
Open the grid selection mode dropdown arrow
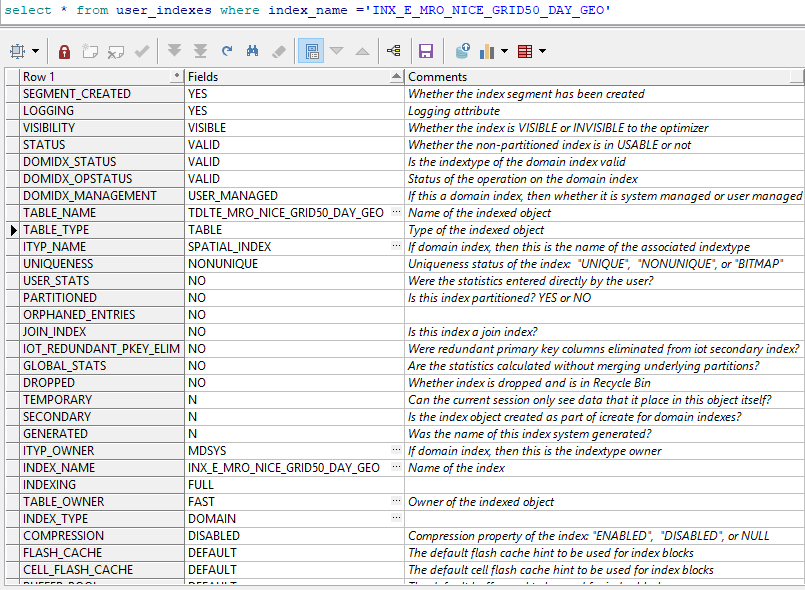[35, 51]
